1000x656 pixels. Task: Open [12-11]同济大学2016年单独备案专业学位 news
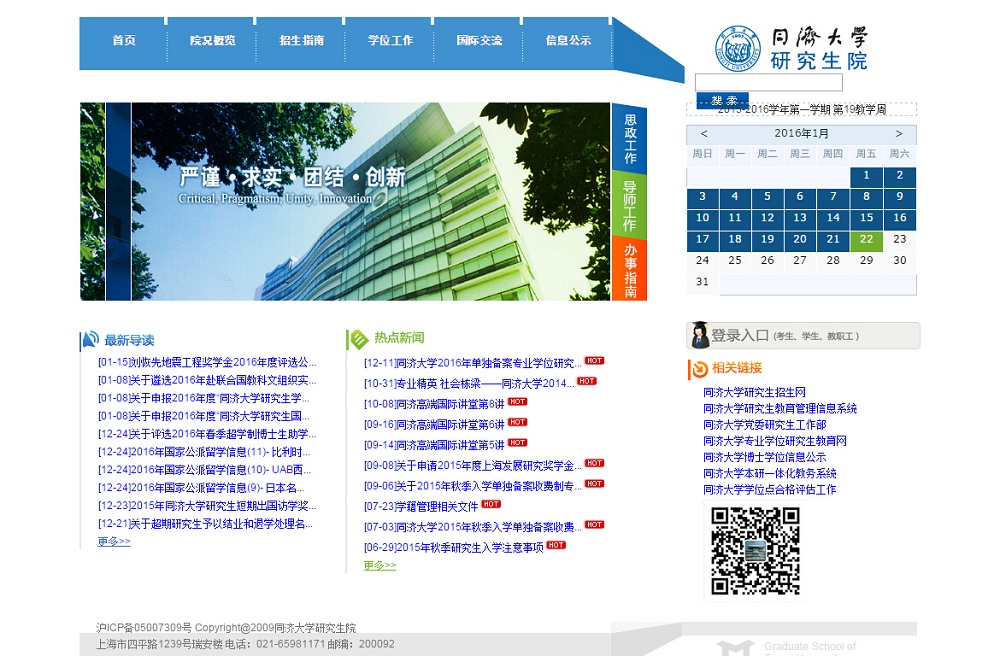[473, 363]
